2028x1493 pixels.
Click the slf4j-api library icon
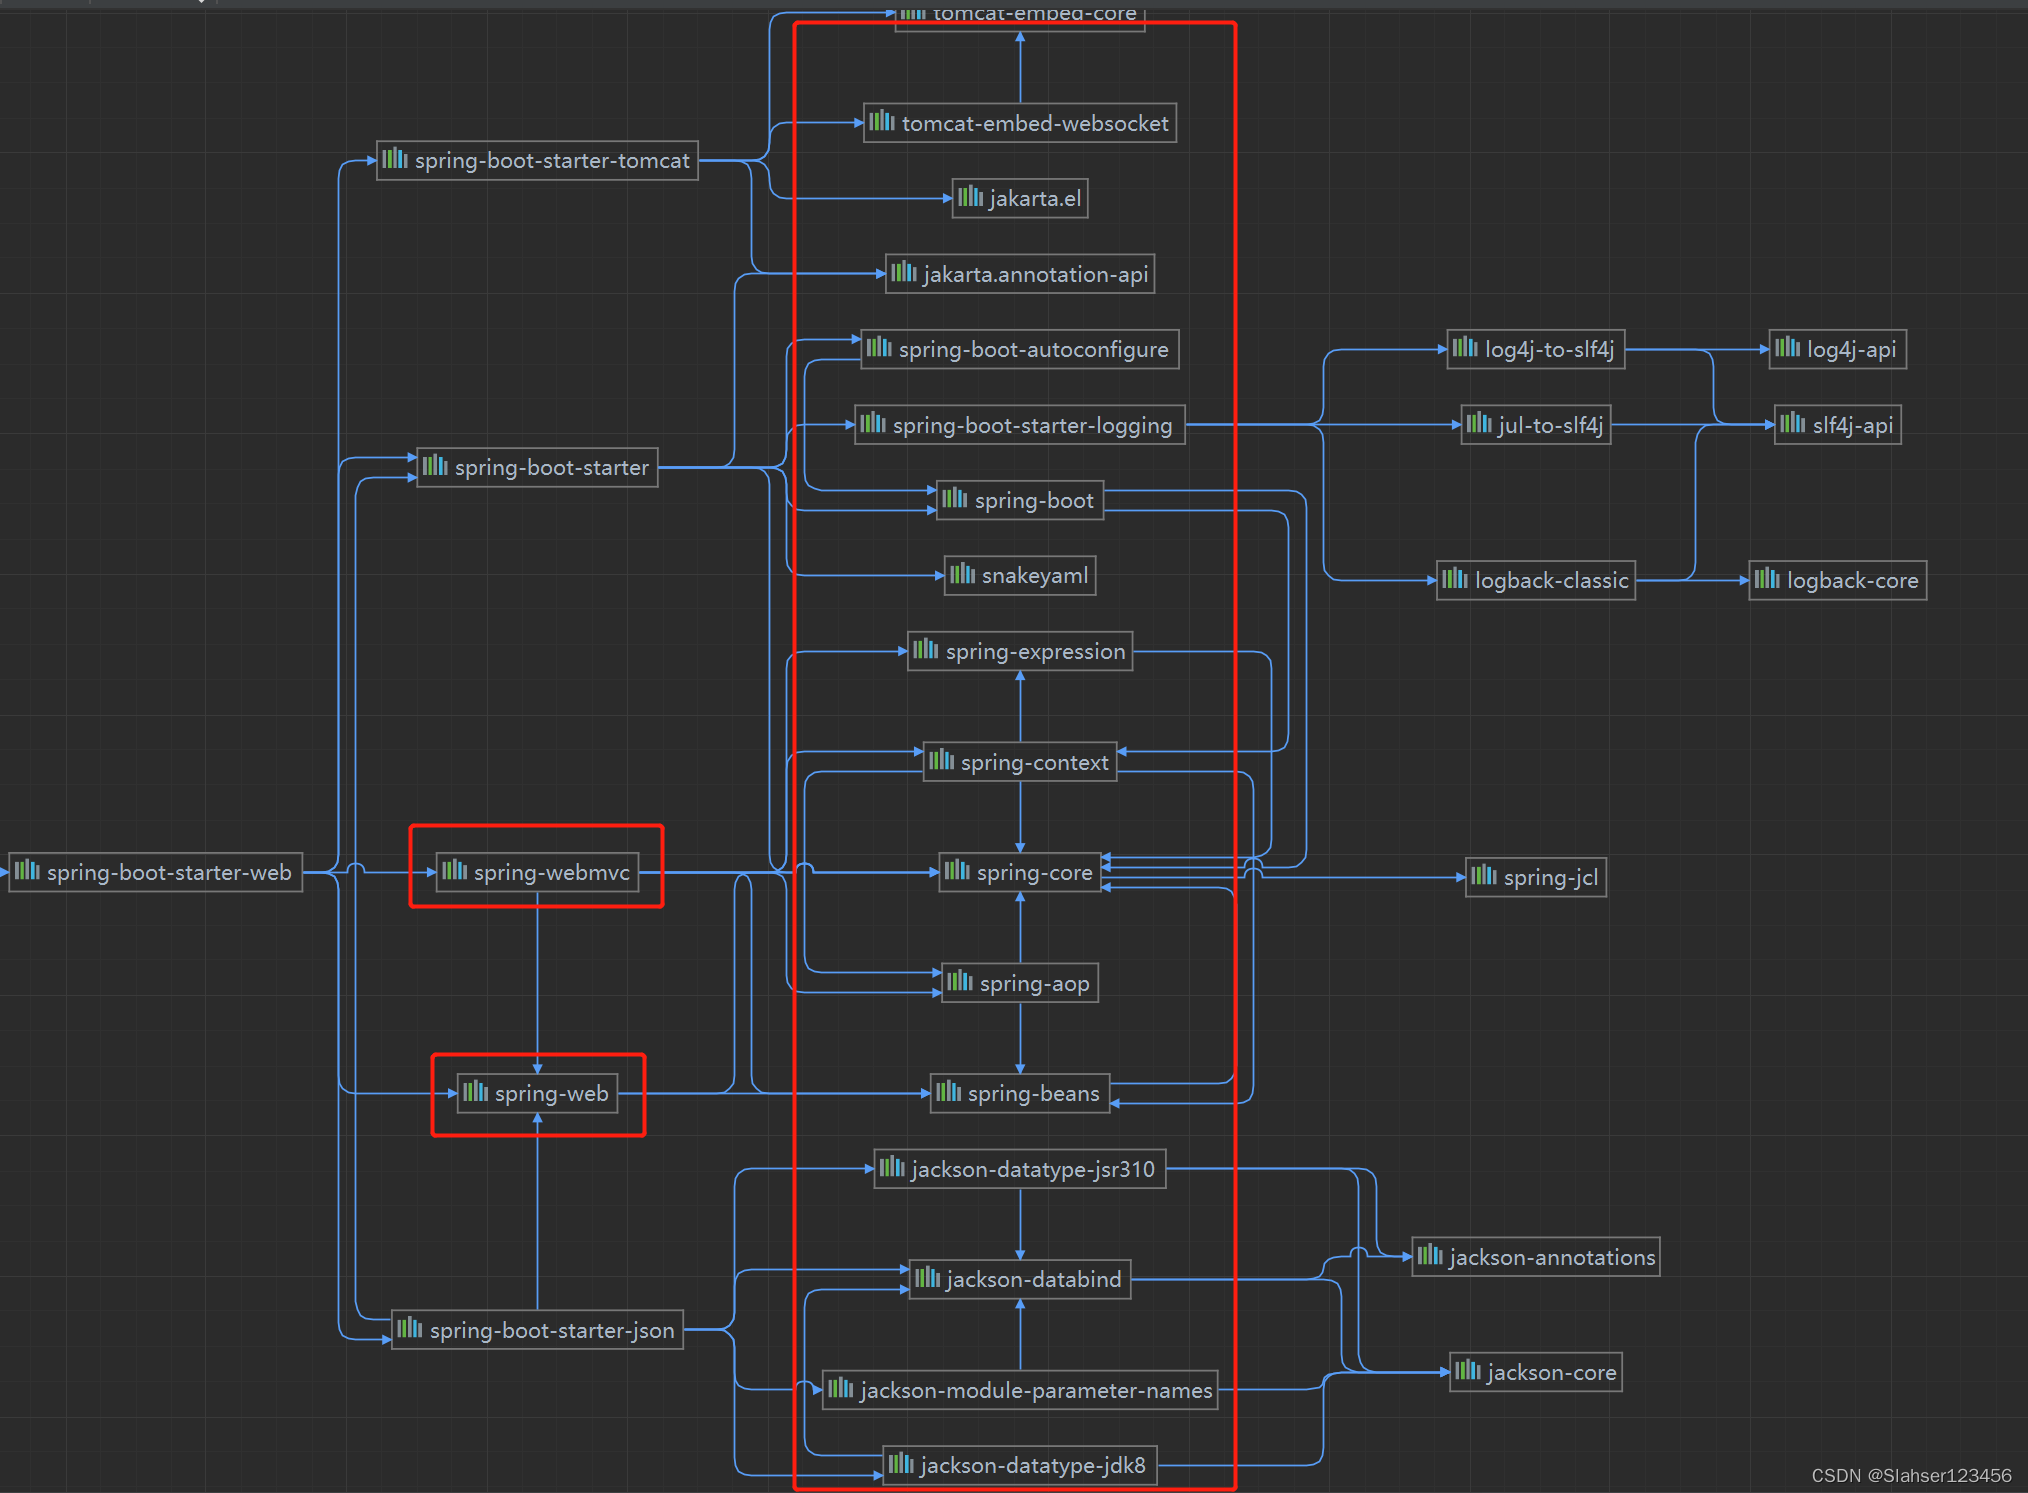pyautogui.click(x=1793, y=423)
